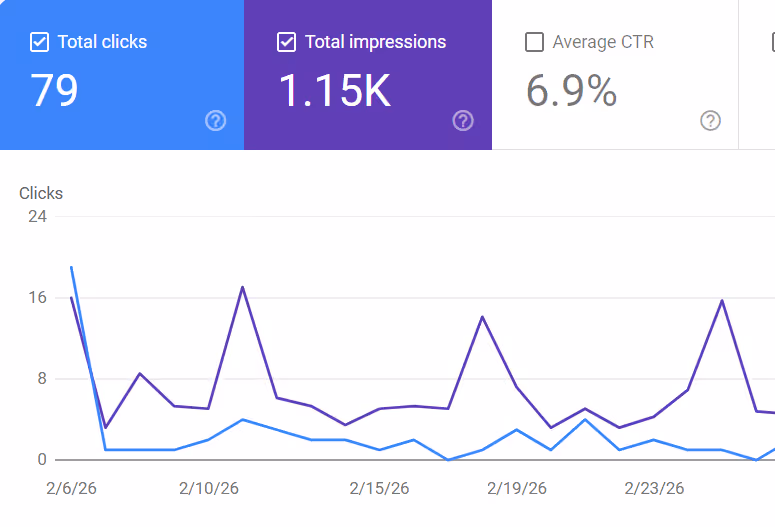The height and width of the screenshot is (527, 775).
Task: Click the 1.15K impressions value
Action: coord(334,91)
